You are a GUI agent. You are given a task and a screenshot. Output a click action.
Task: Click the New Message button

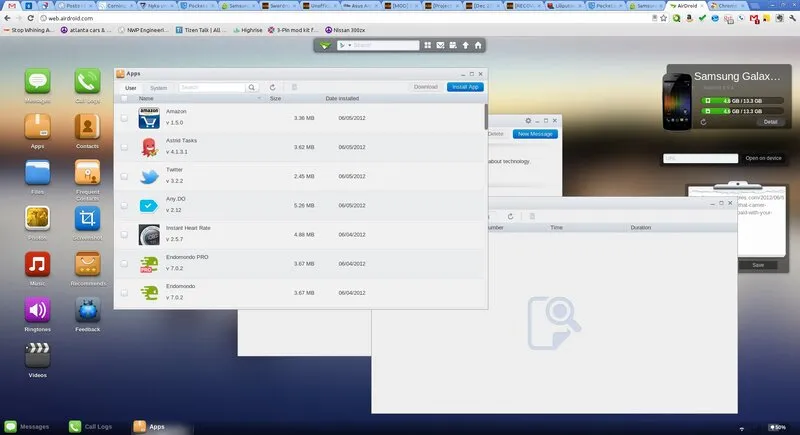coord(535,134)
